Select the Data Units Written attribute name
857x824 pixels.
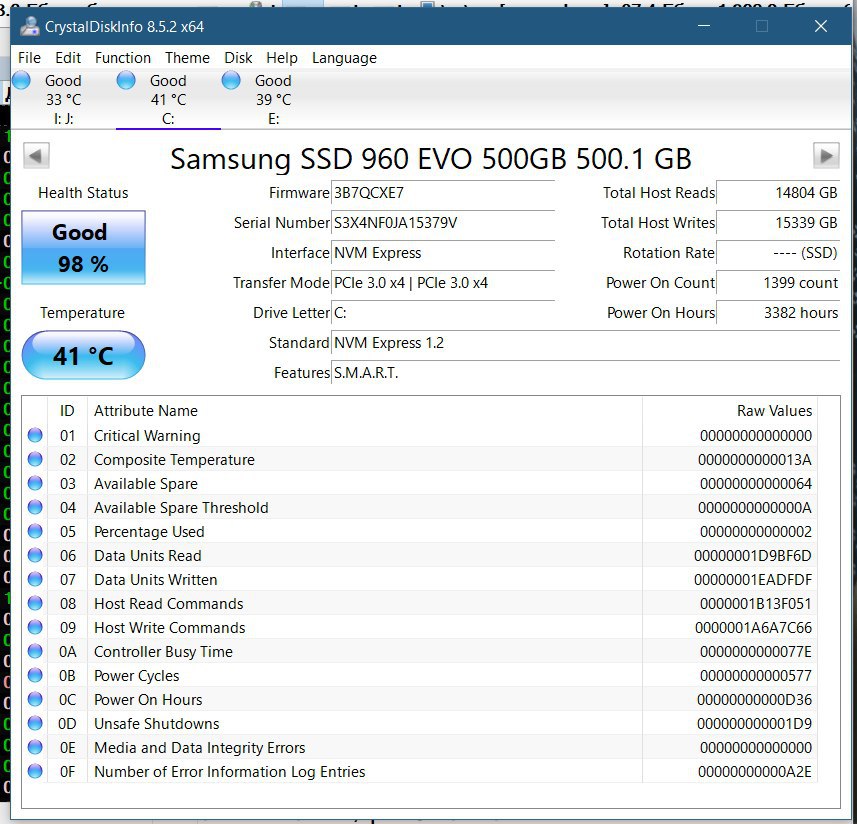click(x=156, y=580)
